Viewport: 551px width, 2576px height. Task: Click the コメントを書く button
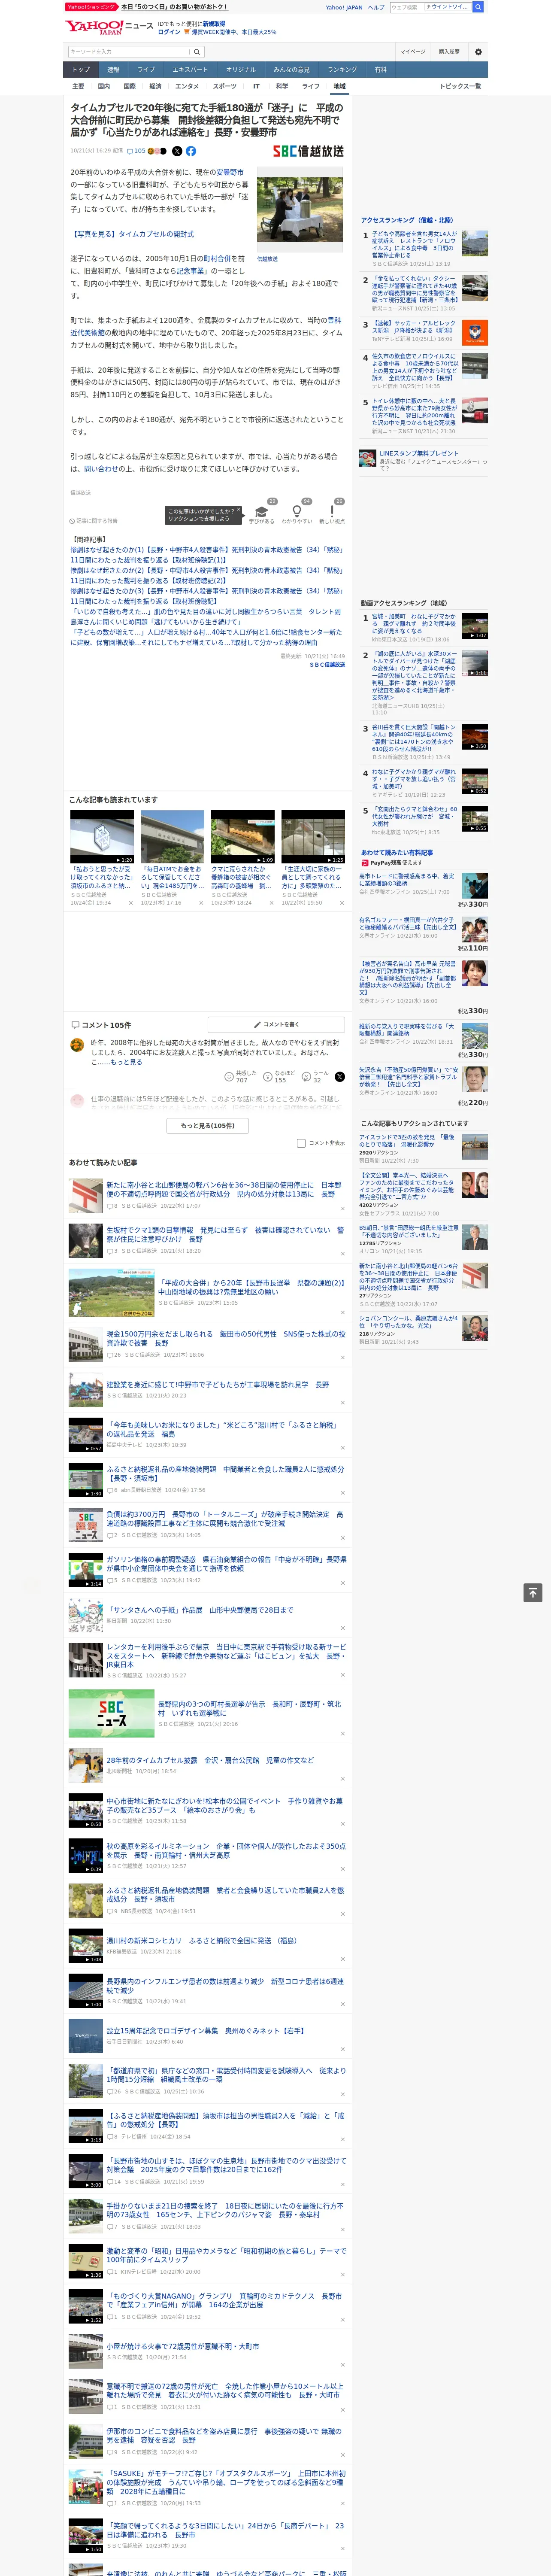click(x=276, y=1024)
